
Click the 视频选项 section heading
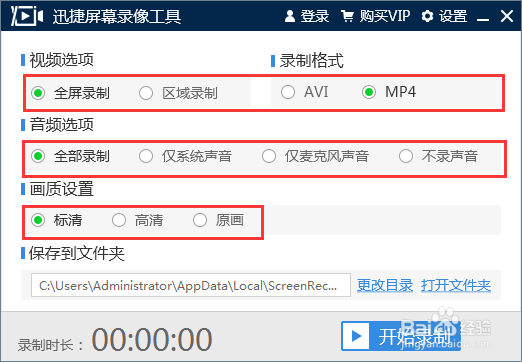61,60
